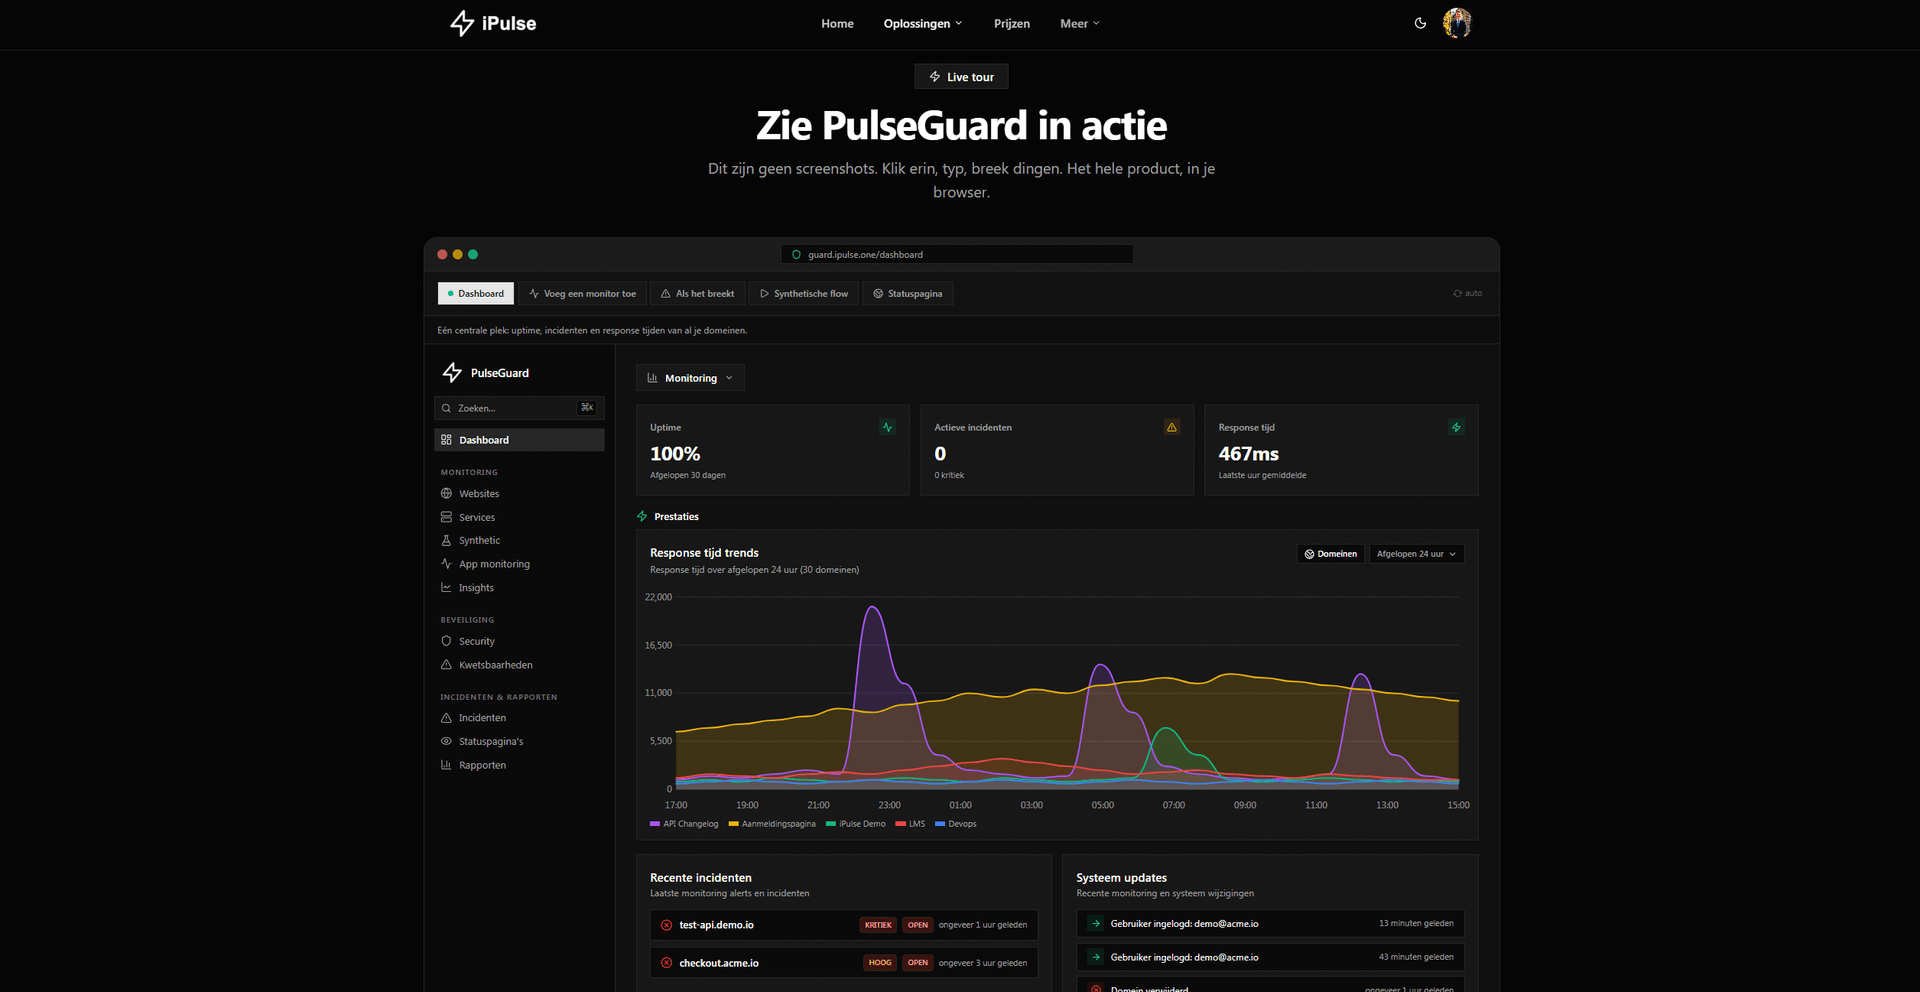This screenshot has width=1920, height=992.
Task: Toggle the API Changelog legend swatch
Action: point(655,824)
